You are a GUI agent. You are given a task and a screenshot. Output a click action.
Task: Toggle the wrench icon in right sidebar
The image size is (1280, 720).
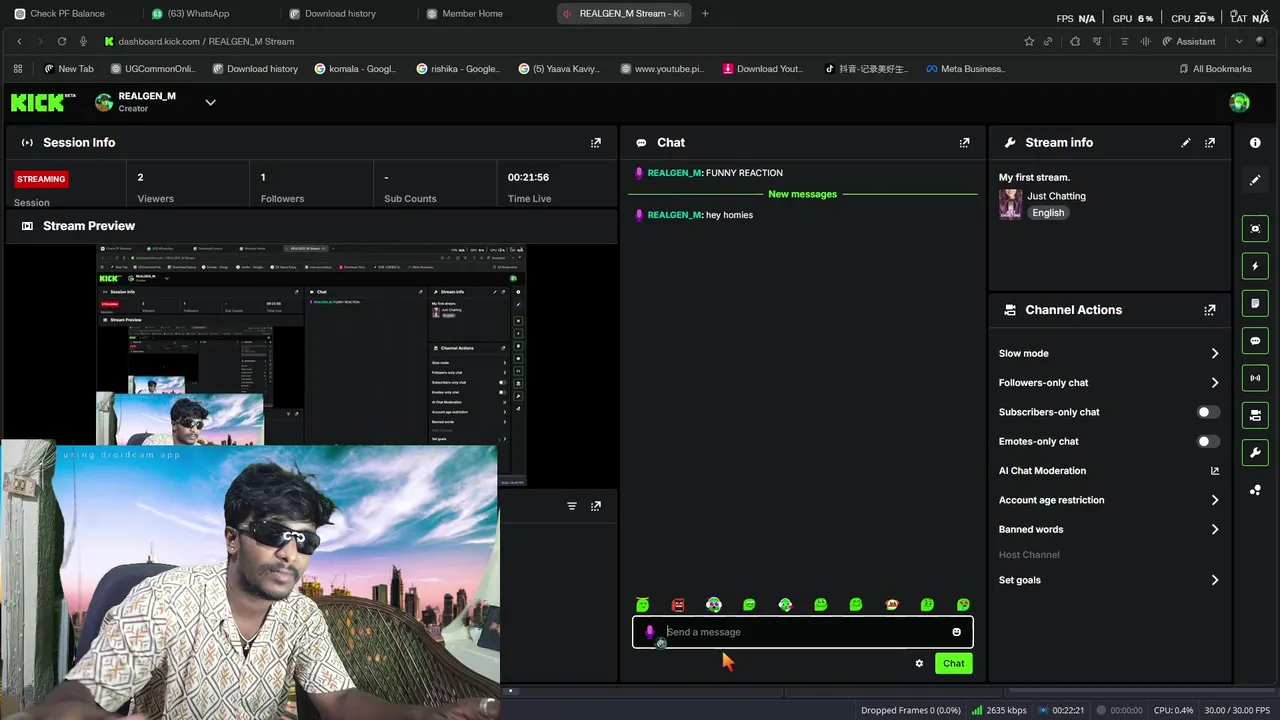[x=1255, y=453]
